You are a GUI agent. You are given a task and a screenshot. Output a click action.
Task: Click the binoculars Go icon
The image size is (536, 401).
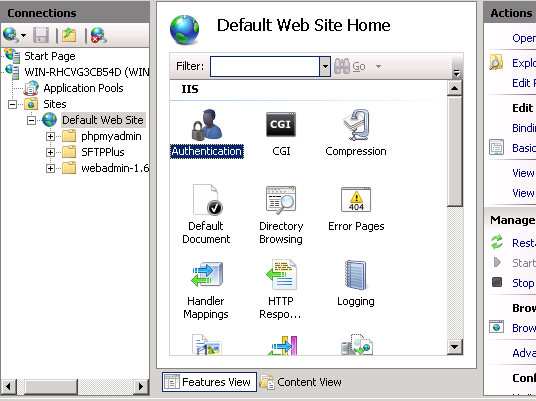pos(341,66)
